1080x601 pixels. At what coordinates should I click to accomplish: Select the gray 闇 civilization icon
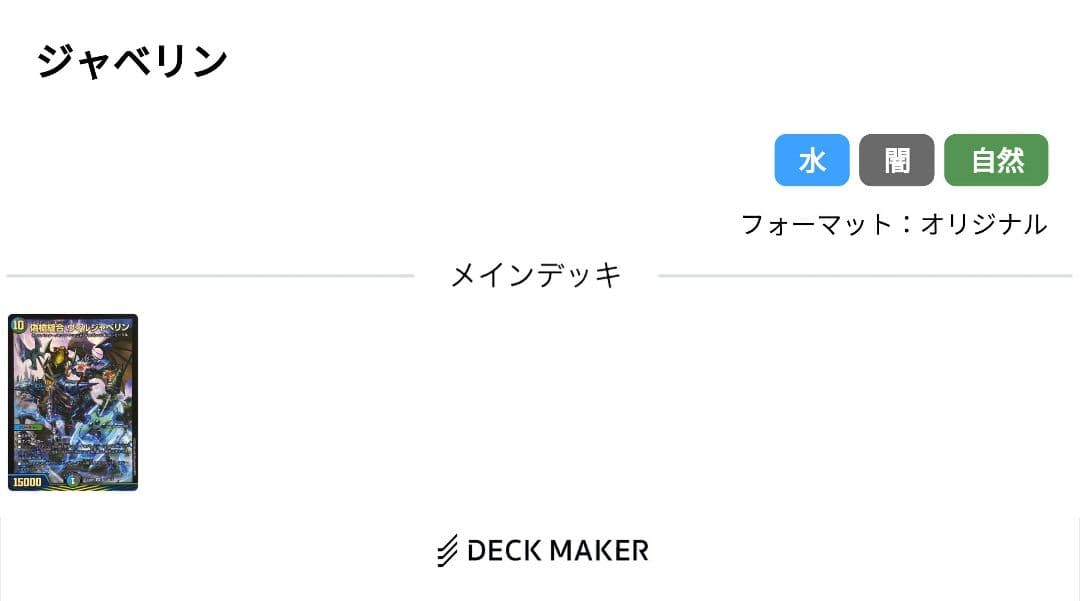pyautogui.click(x=896, y=160)
